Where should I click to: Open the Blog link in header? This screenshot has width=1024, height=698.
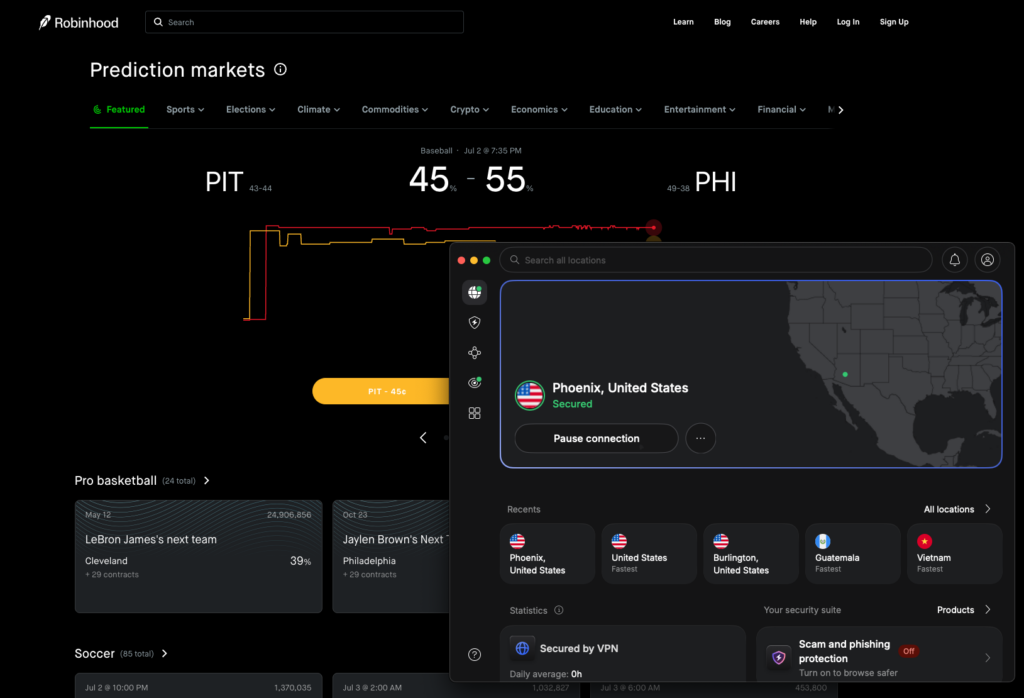pos(722,22)
